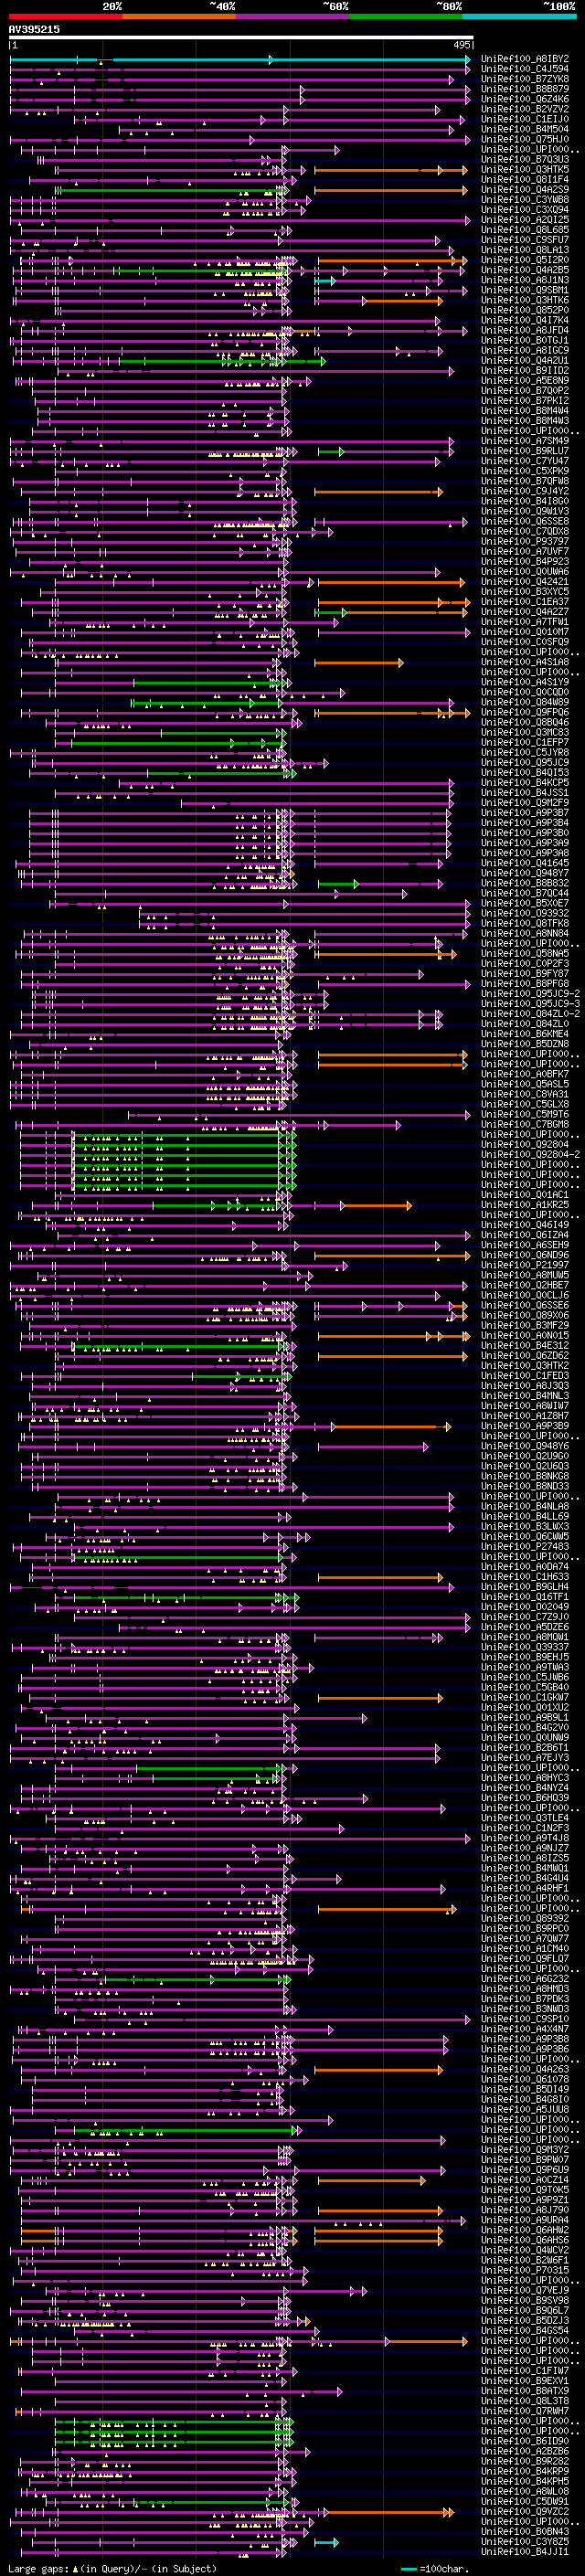
Task: Click the cyan alignment bar for UniRef100_A8IBY2
Action: [x=240, y=60]
